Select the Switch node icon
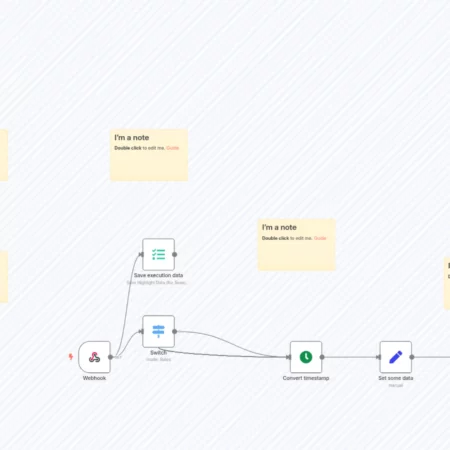This screenshot has width=450, height=450. click(x=158, y=331)
